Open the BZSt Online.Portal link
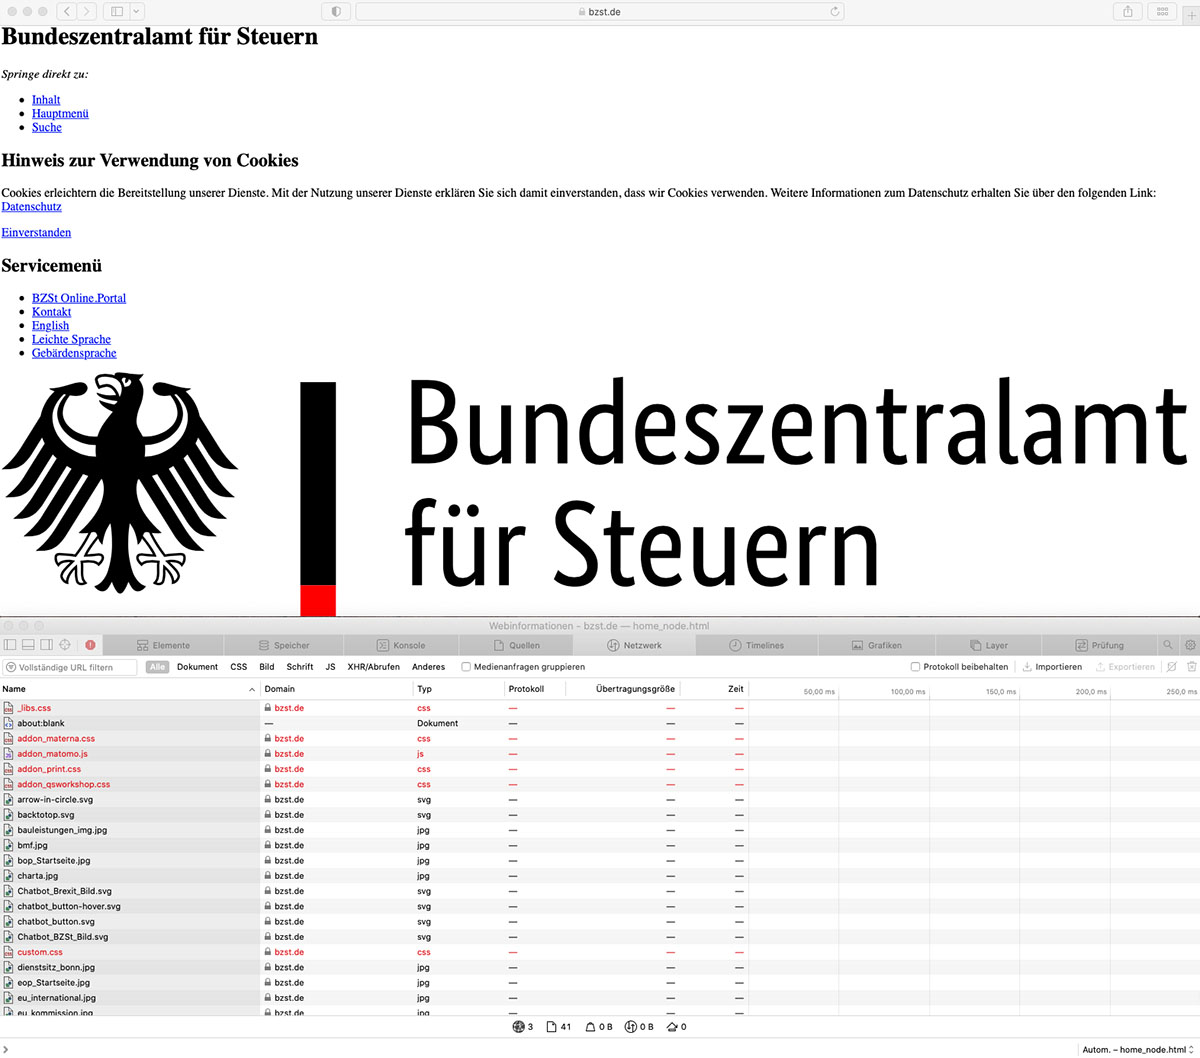 pos(79,297)
